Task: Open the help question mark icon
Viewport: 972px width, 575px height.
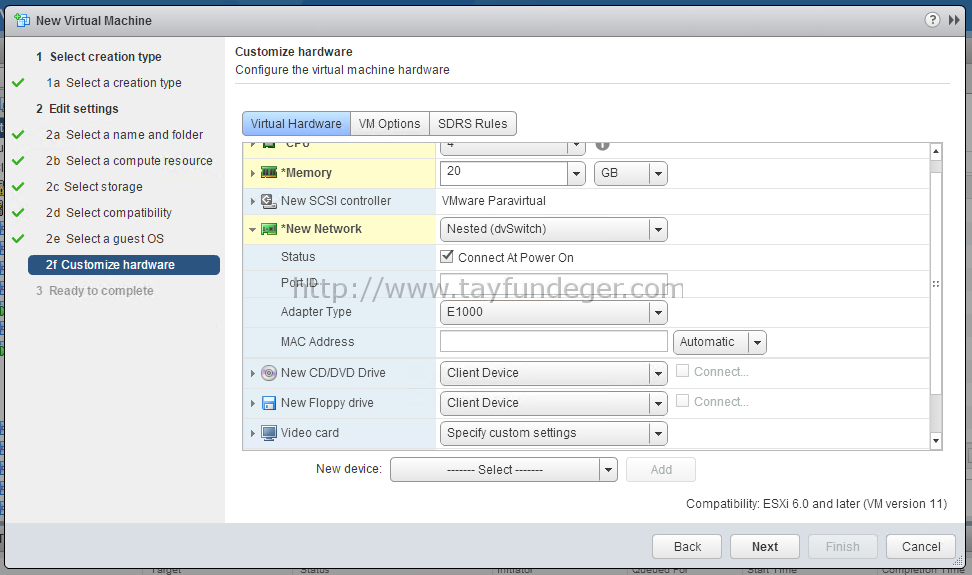Action: 932,20
